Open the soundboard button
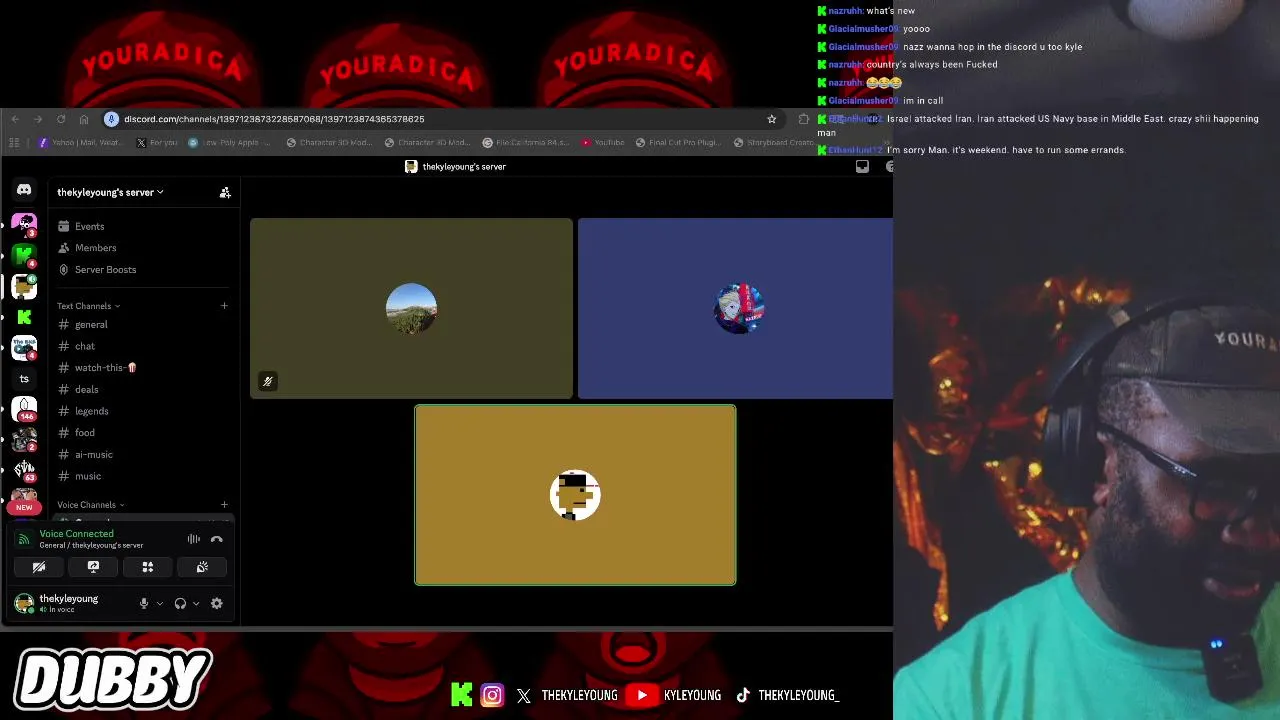1280x720 pixels. click(202, 567)
